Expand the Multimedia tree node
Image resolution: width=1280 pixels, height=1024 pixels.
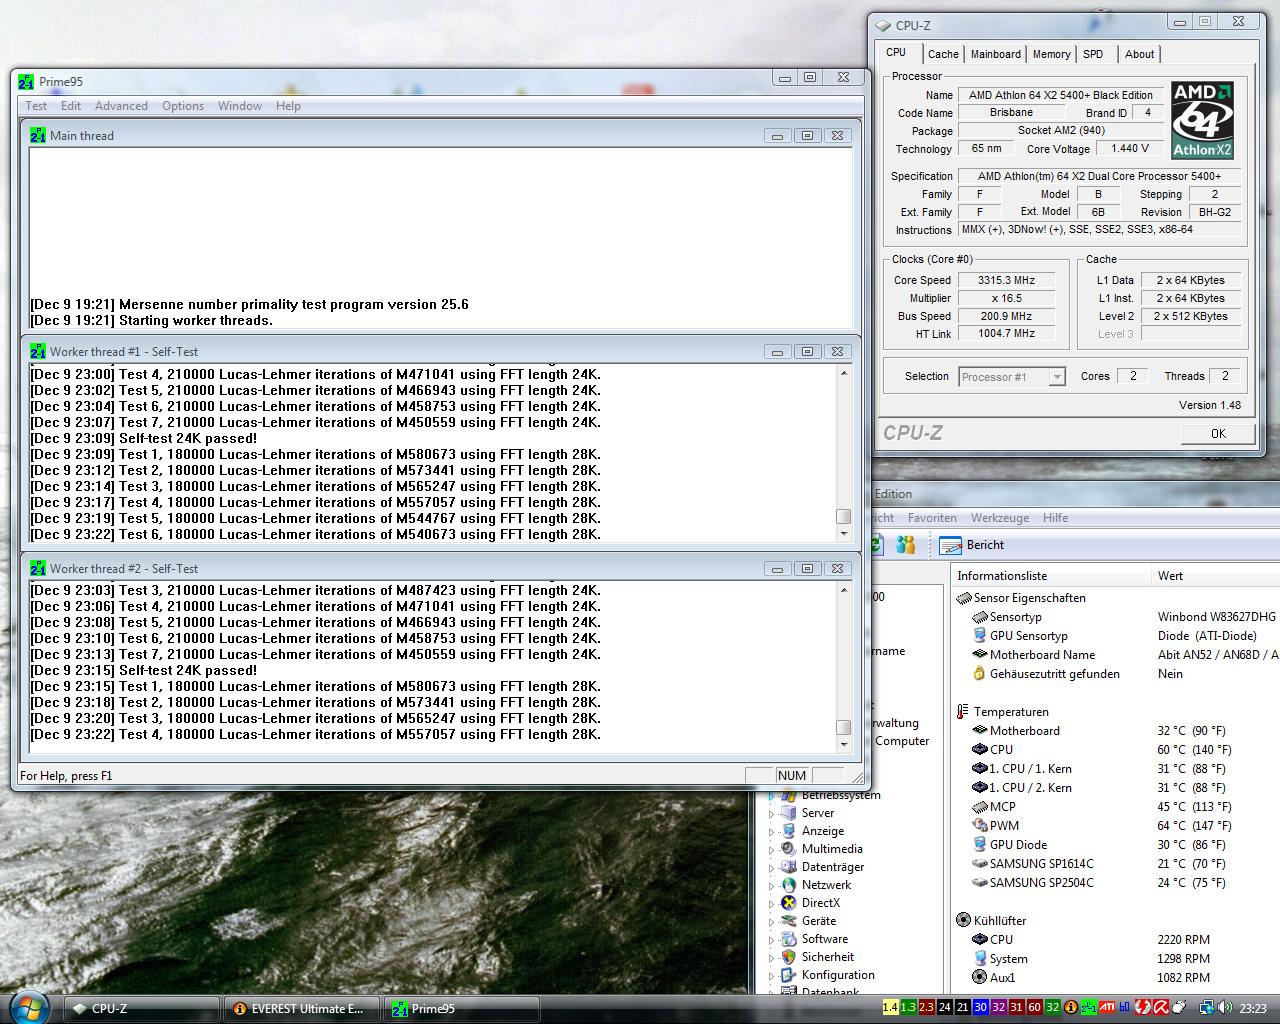(771, 849)
